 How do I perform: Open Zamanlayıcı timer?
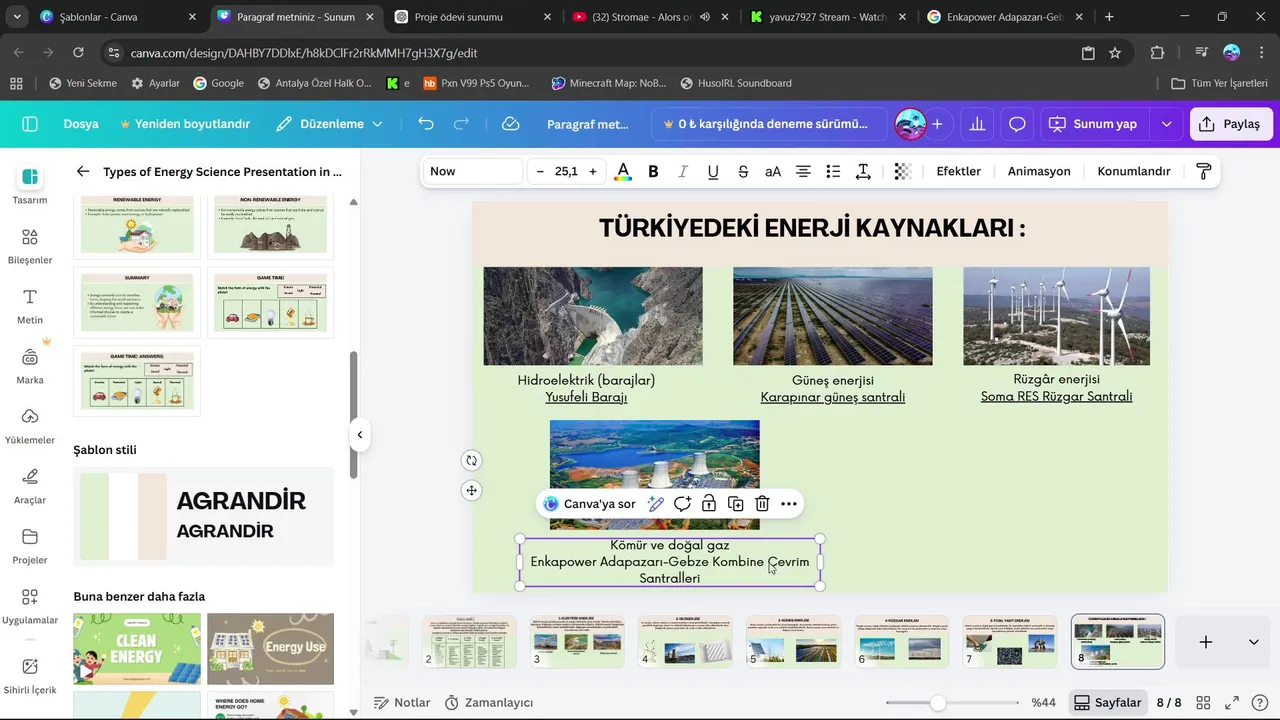coord(488,703)
